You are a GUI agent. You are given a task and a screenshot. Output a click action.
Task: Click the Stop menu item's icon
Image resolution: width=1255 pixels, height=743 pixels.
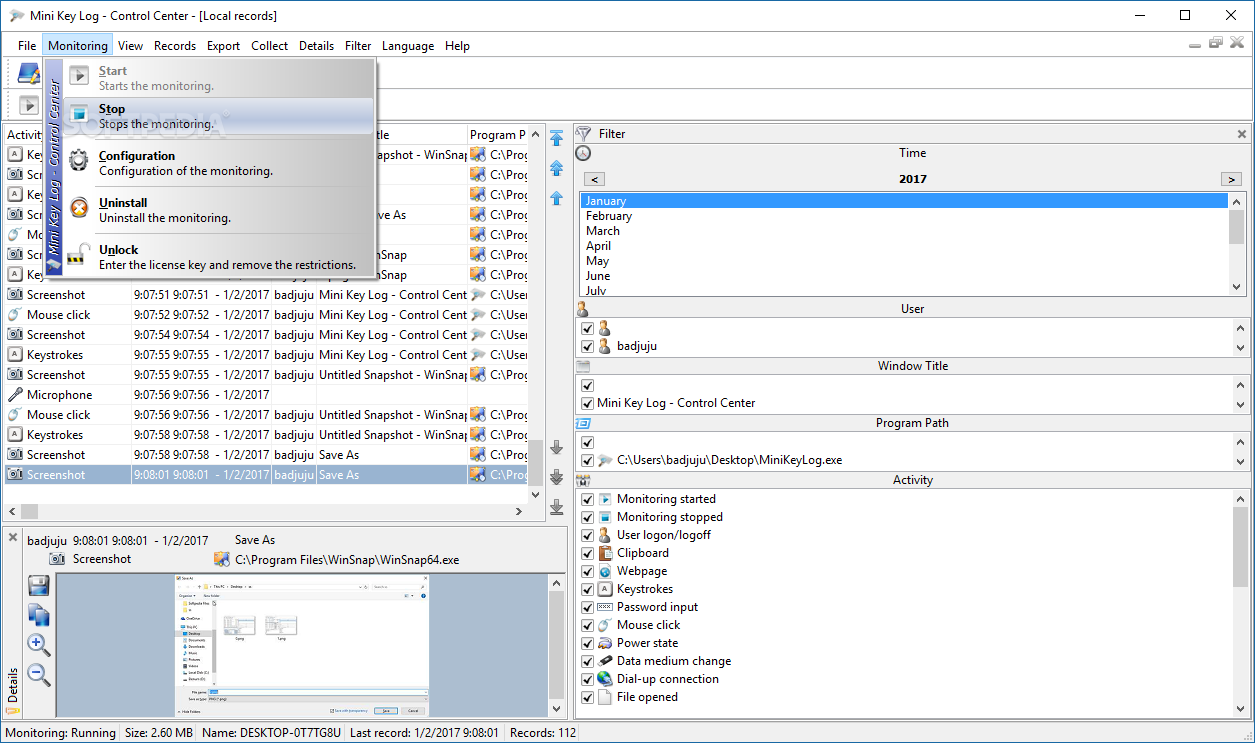click(x=79, y=115)
